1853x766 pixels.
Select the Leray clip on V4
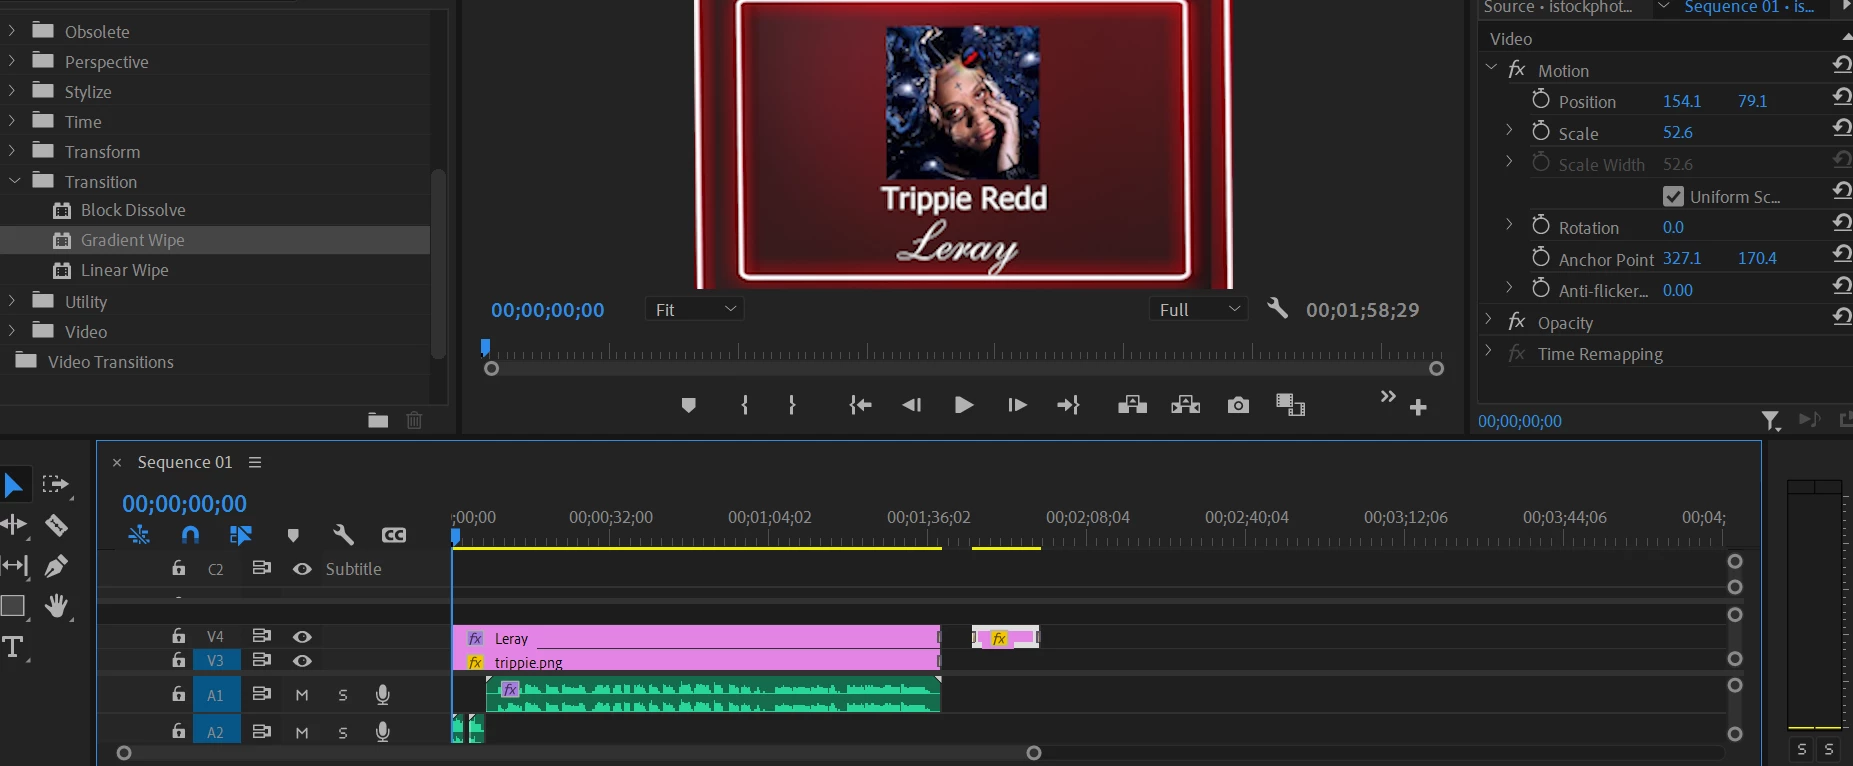point(696,637)
